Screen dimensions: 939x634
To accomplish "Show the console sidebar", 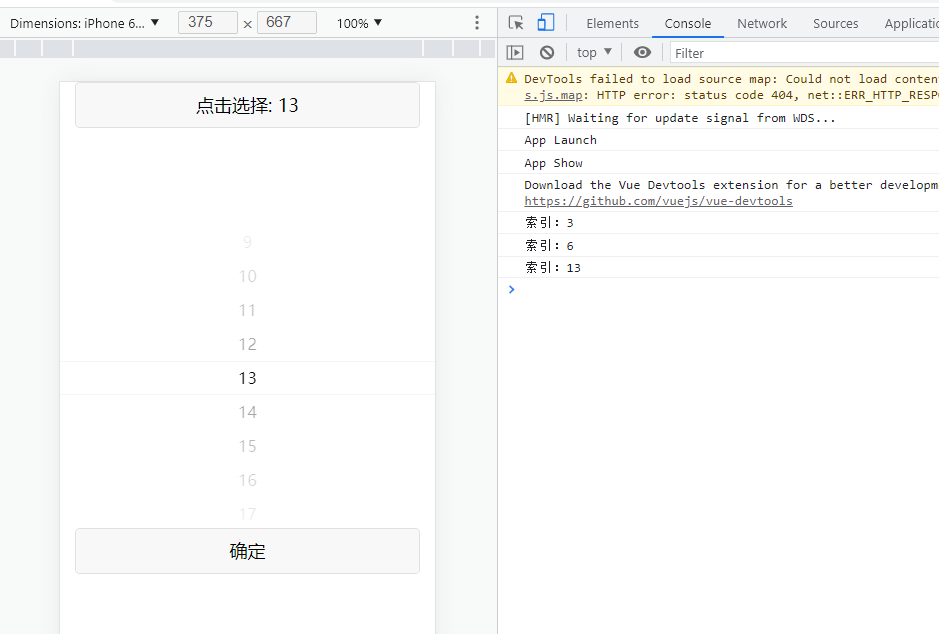I will click(515, 52).
